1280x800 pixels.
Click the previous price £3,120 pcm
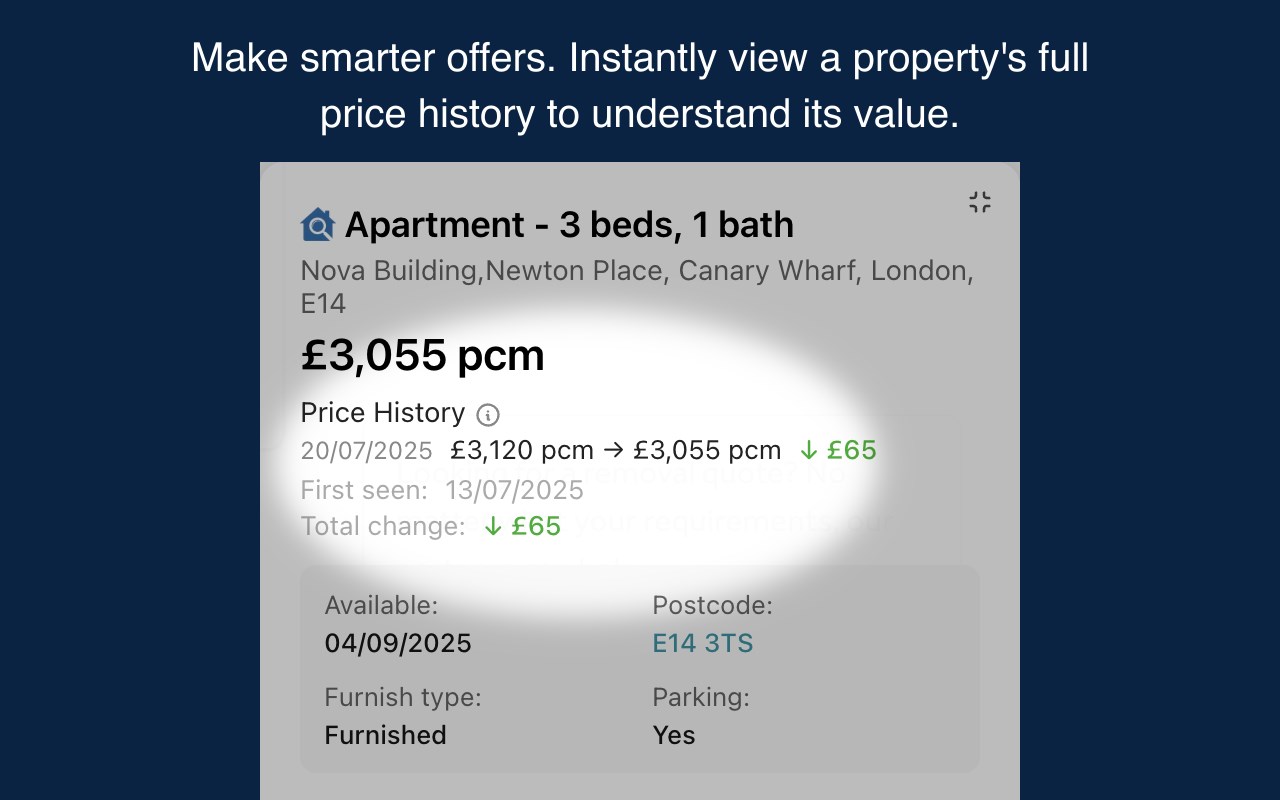[x=522, y=451]
